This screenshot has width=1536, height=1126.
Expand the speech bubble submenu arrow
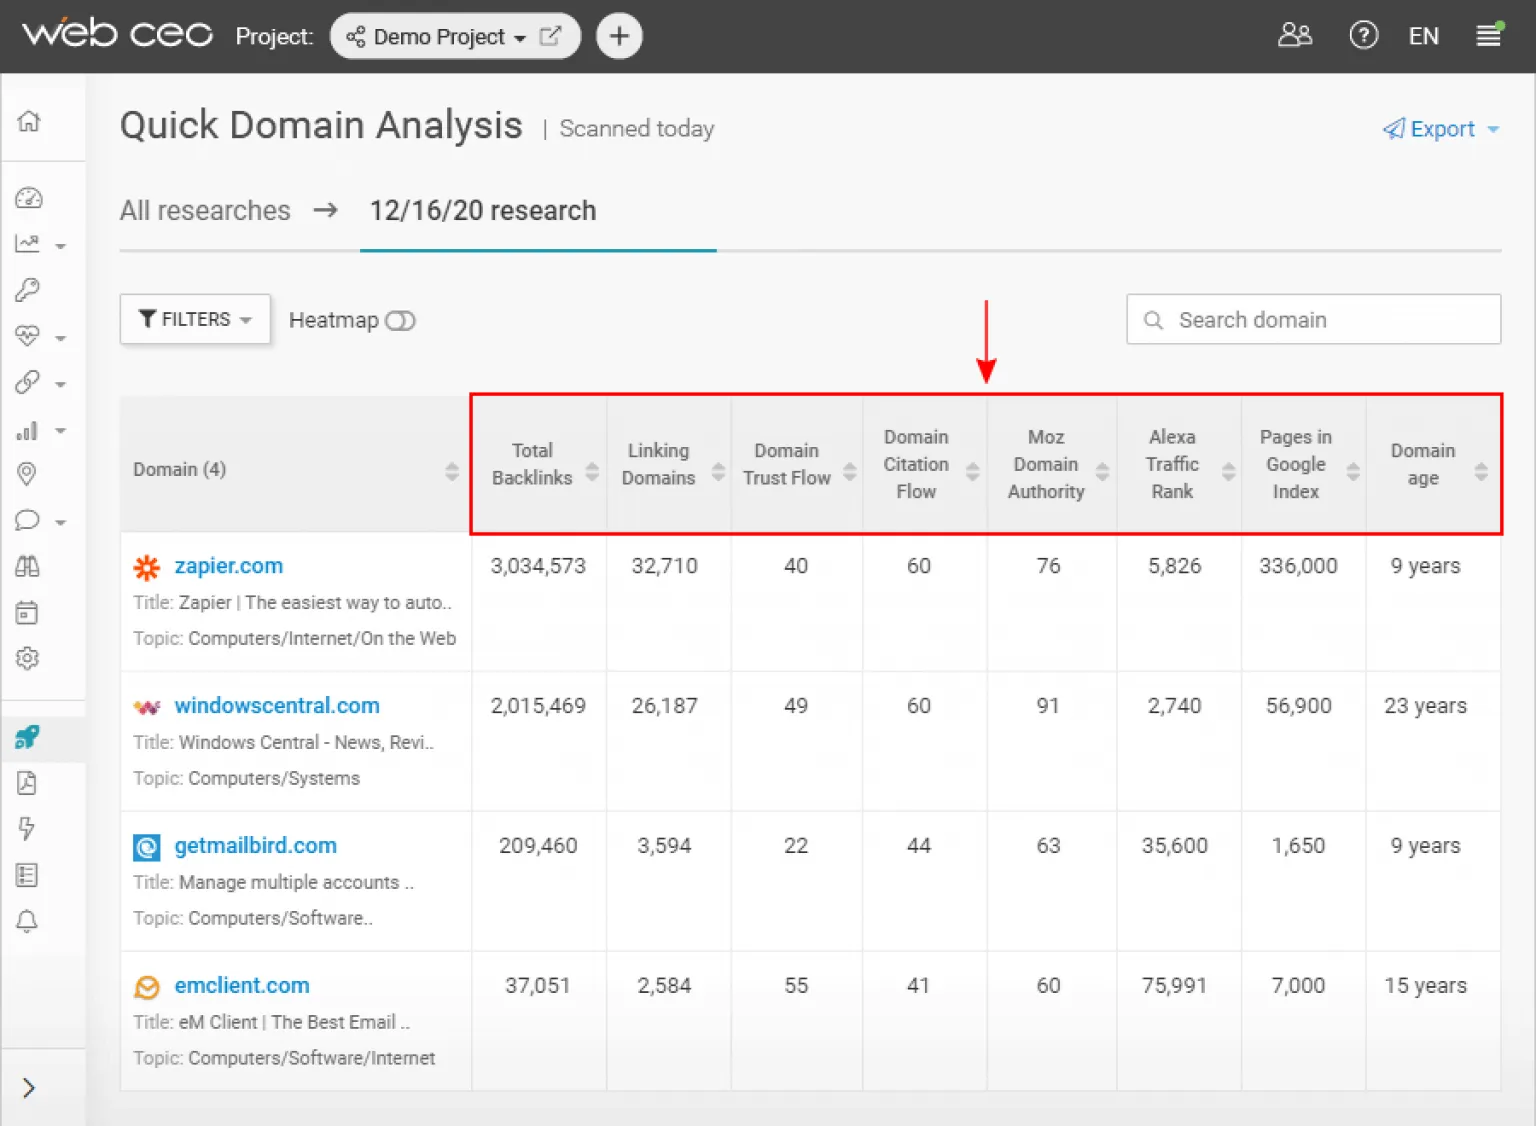tap(60, 523)
